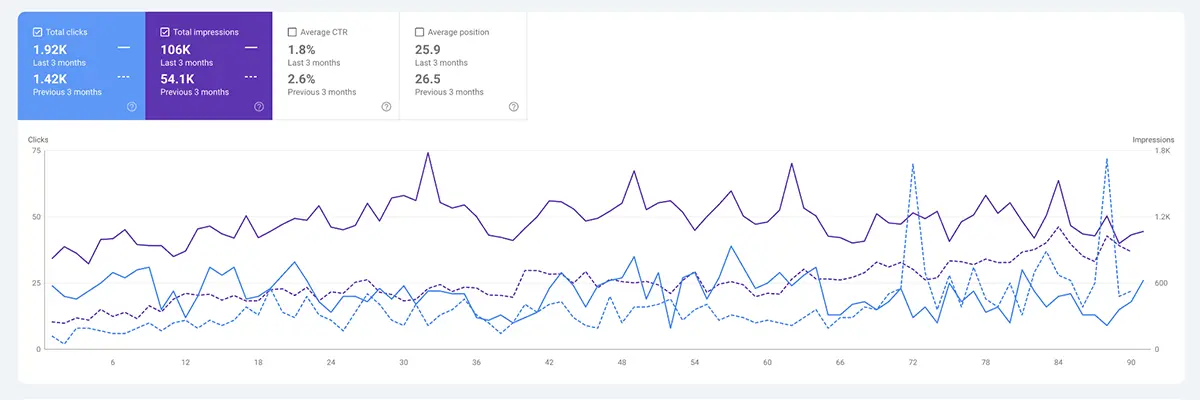
Task: Click the Clicks axis label at left
Action: coord(39,140)
